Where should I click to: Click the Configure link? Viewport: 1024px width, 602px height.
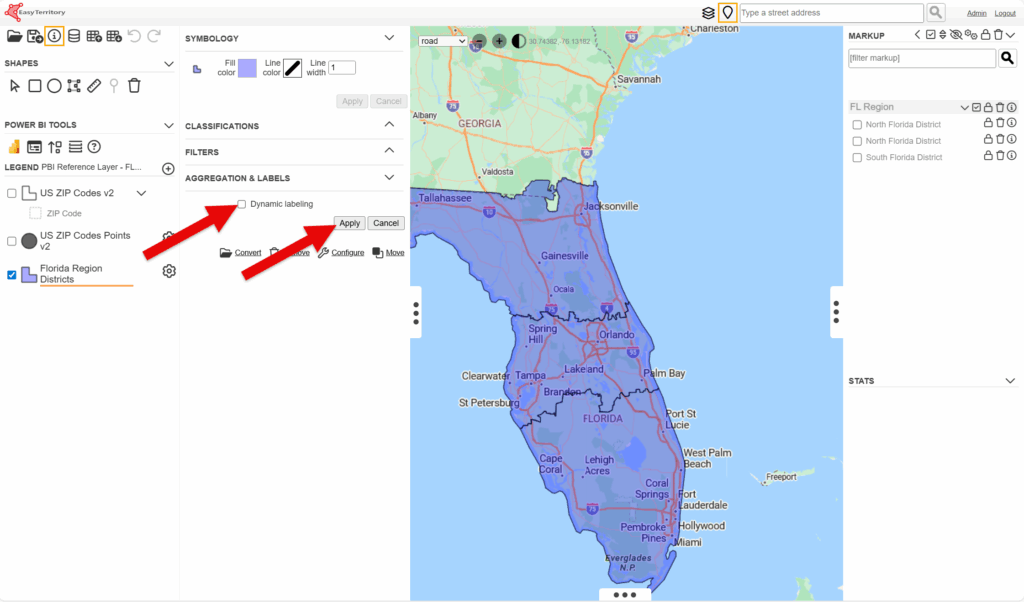click(341, 253)
